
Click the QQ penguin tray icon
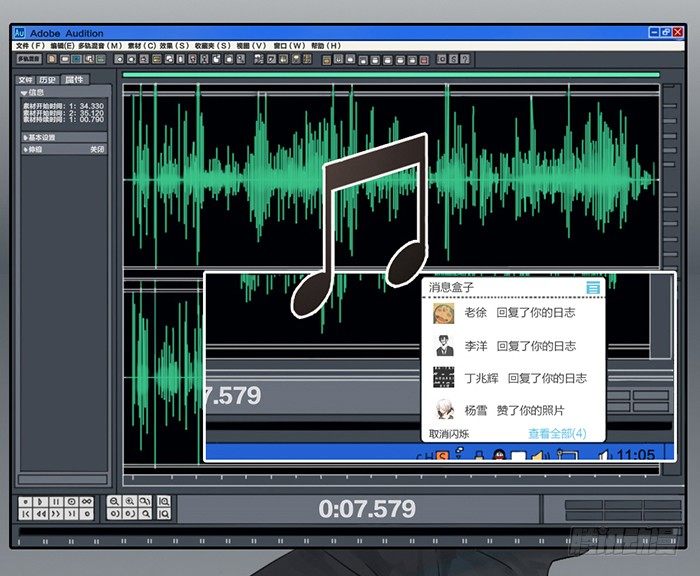click(x=499, y=456)
